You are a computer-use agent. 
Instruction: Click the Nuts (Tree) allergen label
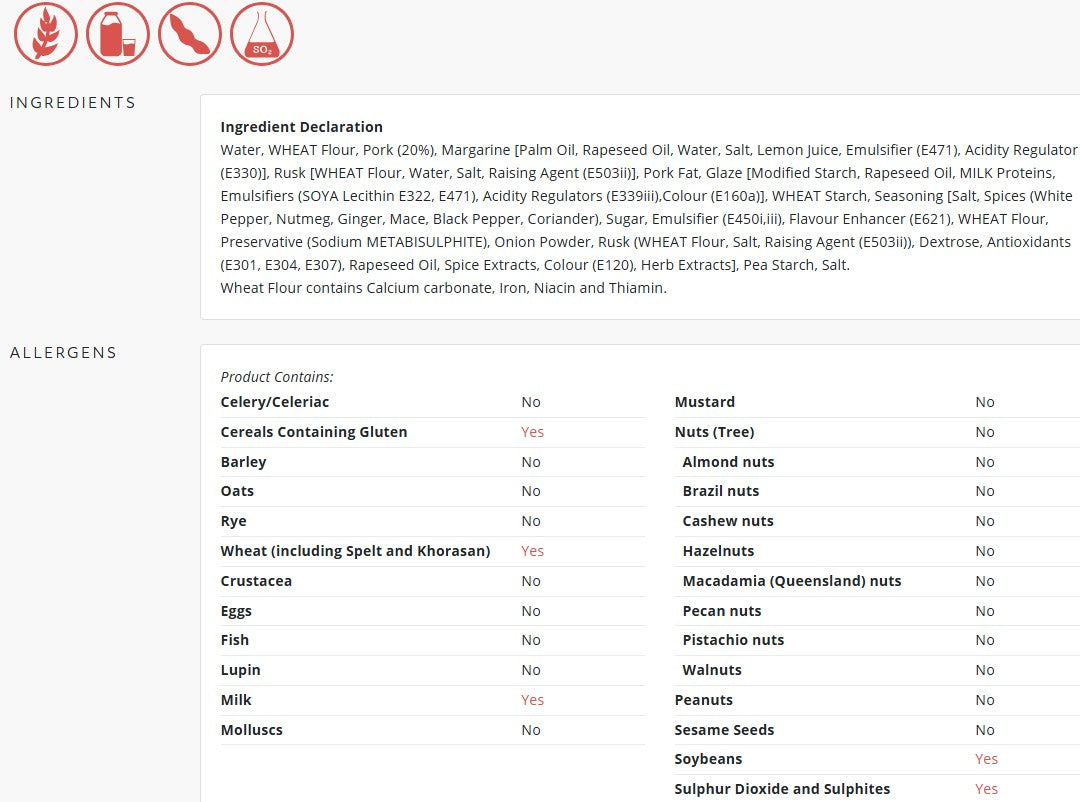pos(714,432)
